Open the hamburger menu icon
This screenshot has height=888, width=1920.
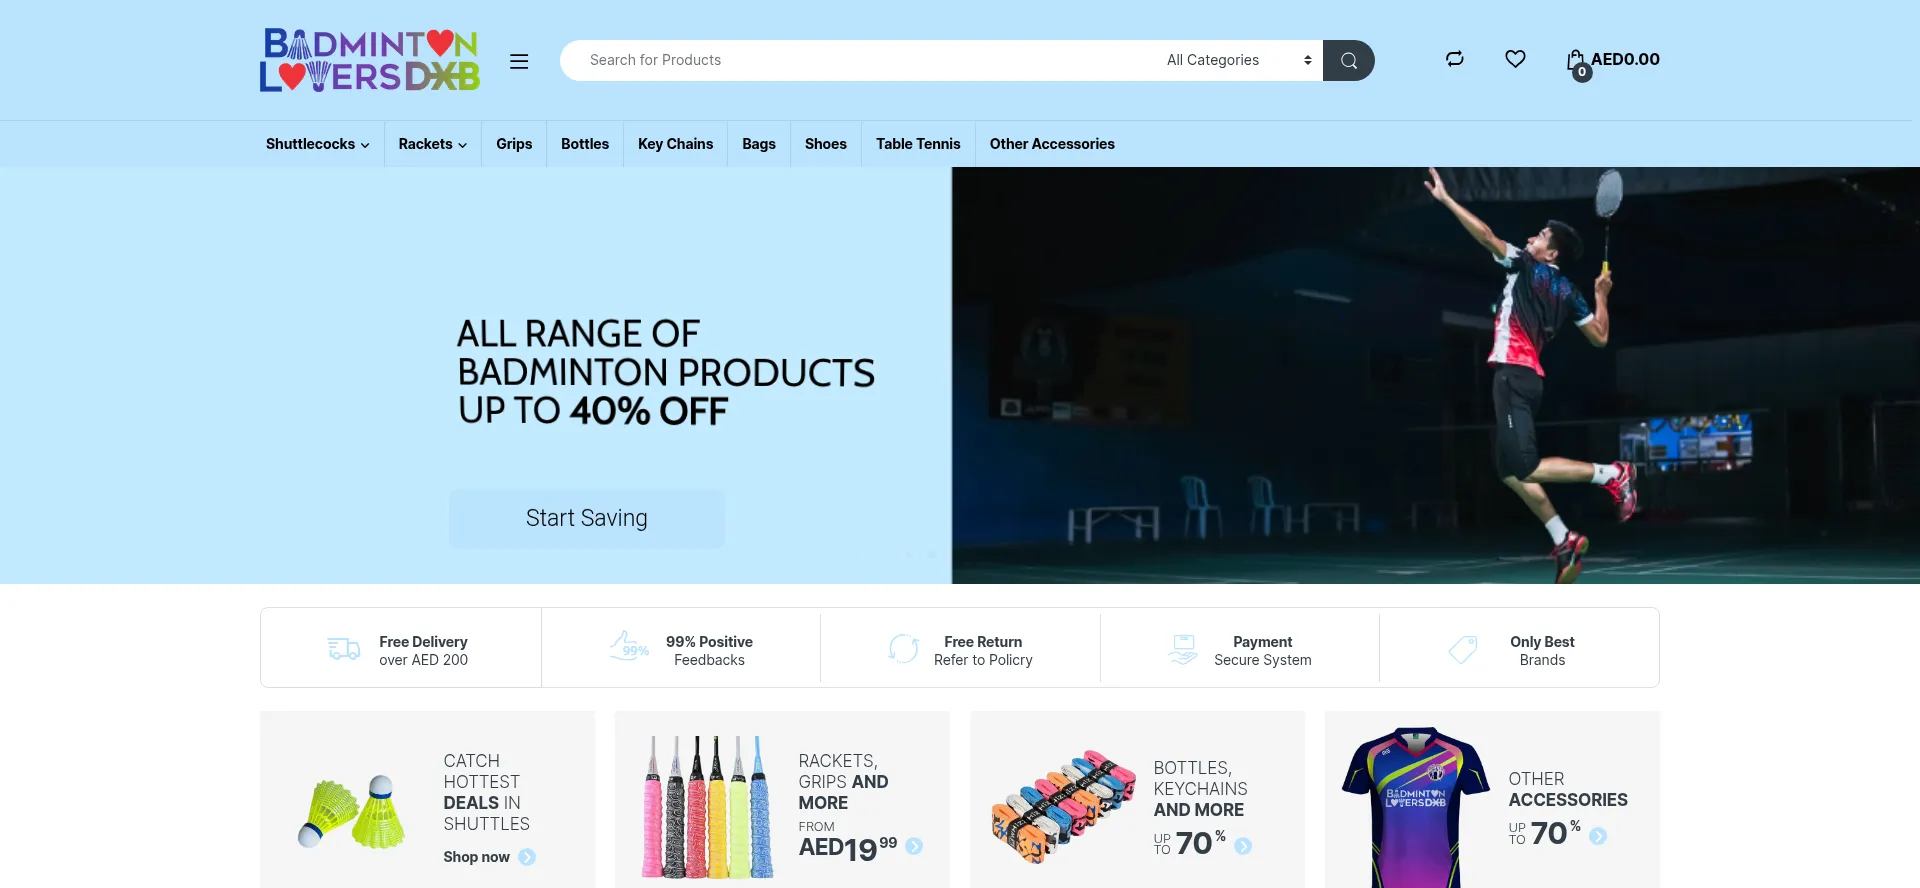click(519, 61)
